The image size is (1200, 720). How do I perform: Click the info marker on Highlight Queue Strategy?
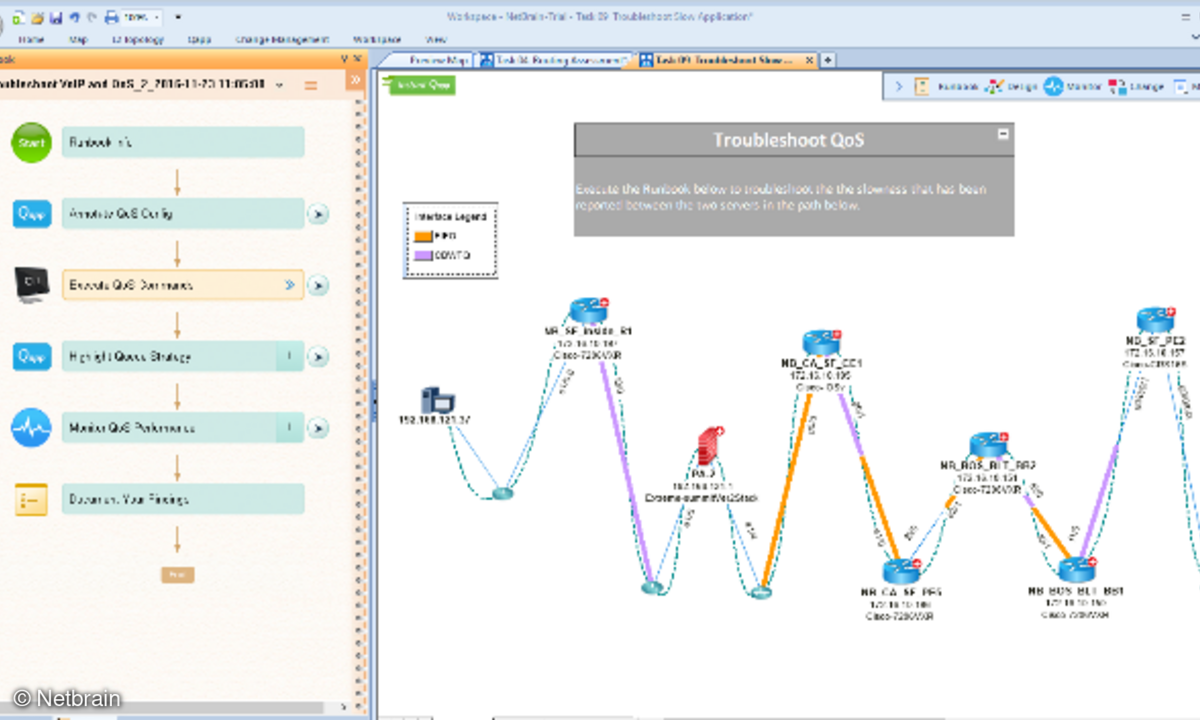click(x=289, y=357)
